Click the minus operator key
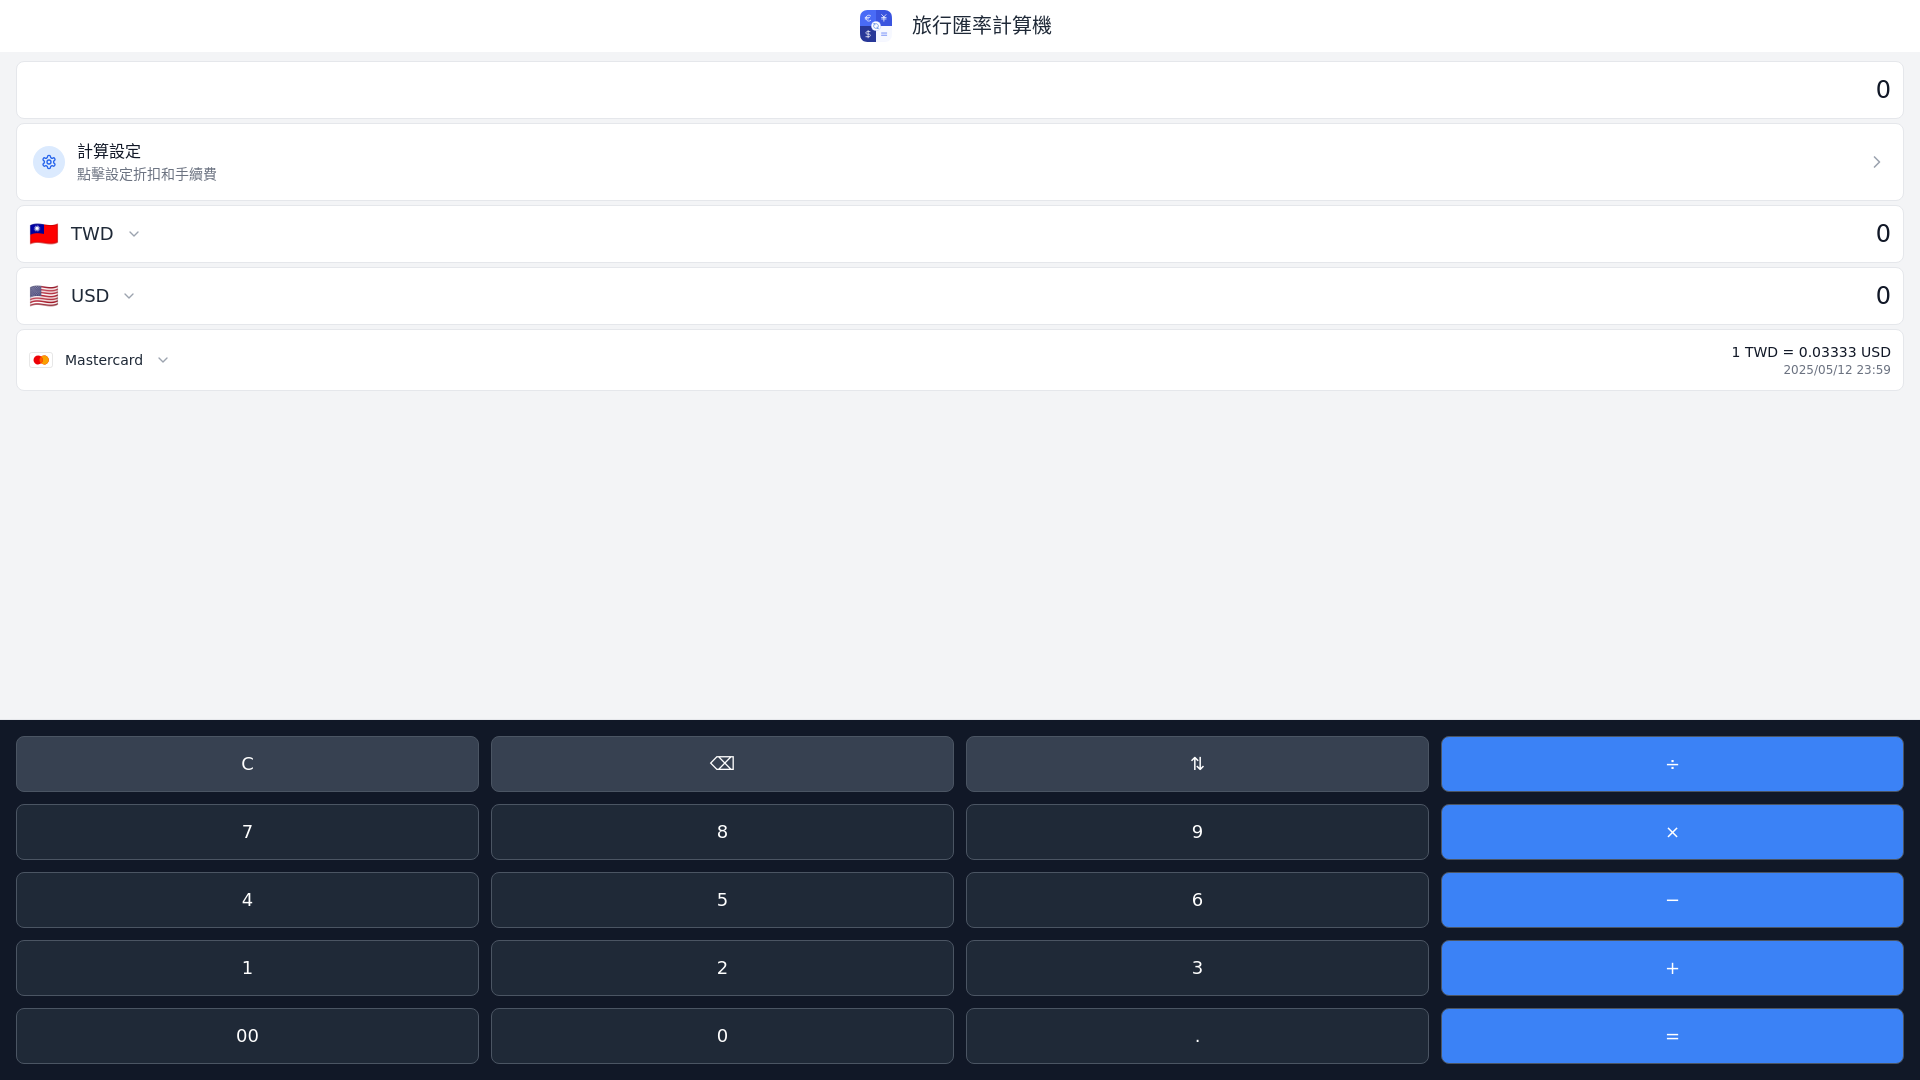Screen dimensions: 1920x1080 (1672, 900)
